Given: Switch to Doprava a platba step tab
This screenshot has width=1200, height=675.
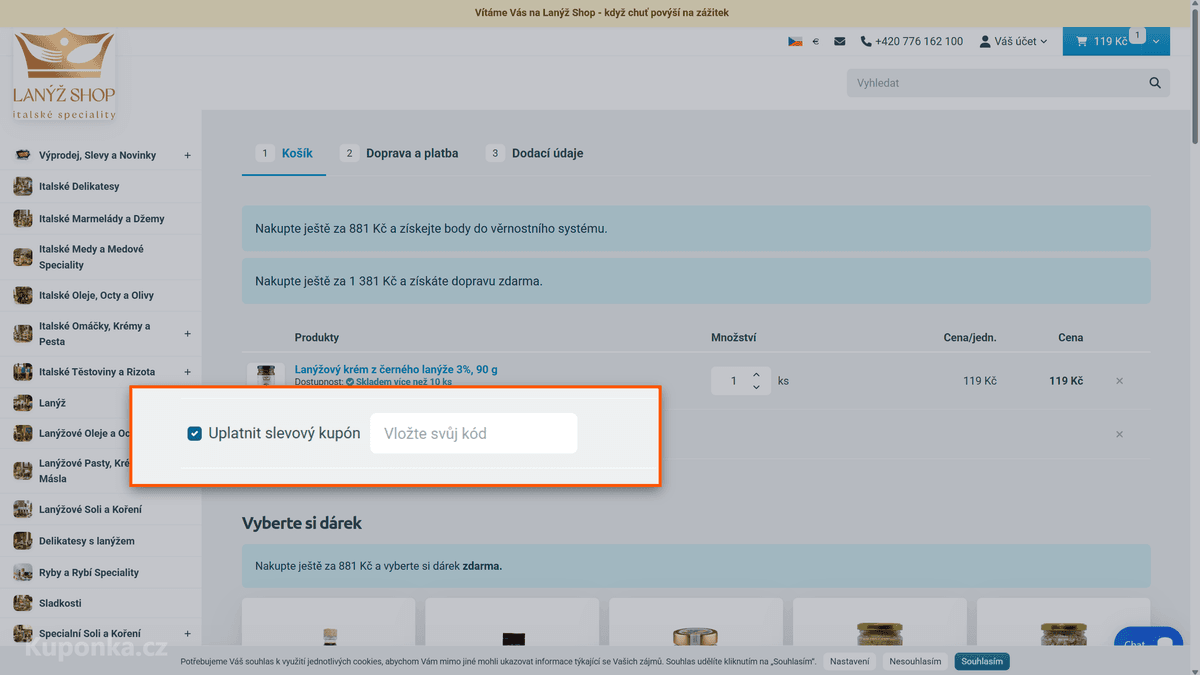Looking at the screenshot, I should click(x=399, y=153).
